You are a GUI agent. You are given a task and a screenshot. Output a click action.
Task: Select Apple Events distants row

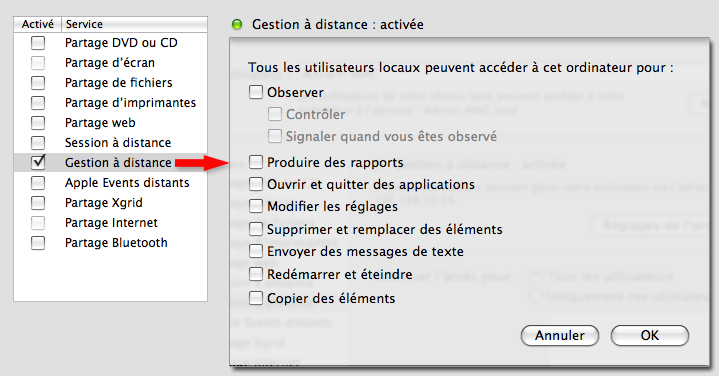click(x=111, y=182)
